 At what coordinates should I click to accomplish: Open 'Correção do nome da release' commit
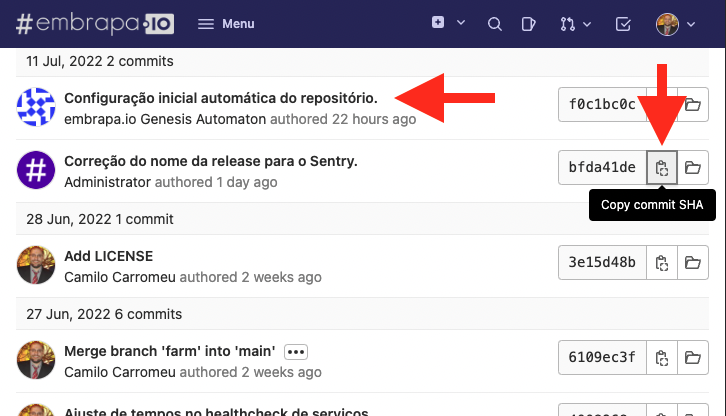[x=210, y=161]
